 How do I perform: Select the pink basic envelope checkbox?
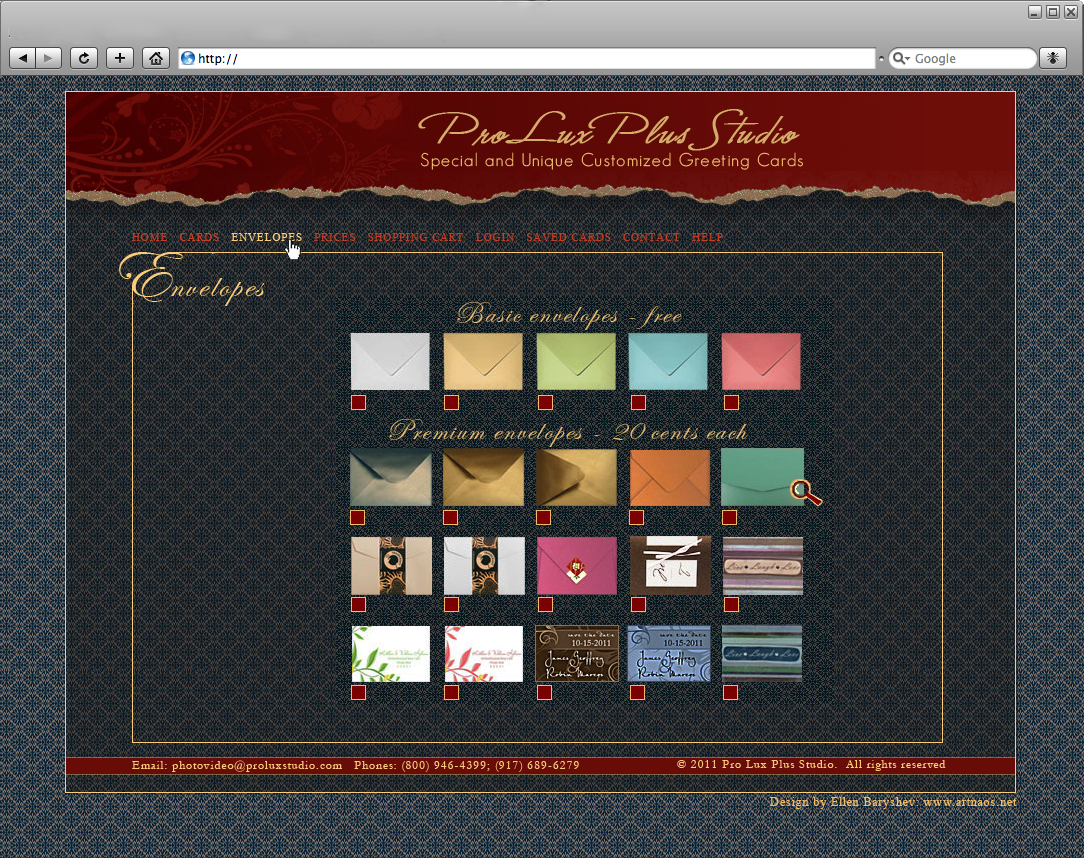point(731,402)
